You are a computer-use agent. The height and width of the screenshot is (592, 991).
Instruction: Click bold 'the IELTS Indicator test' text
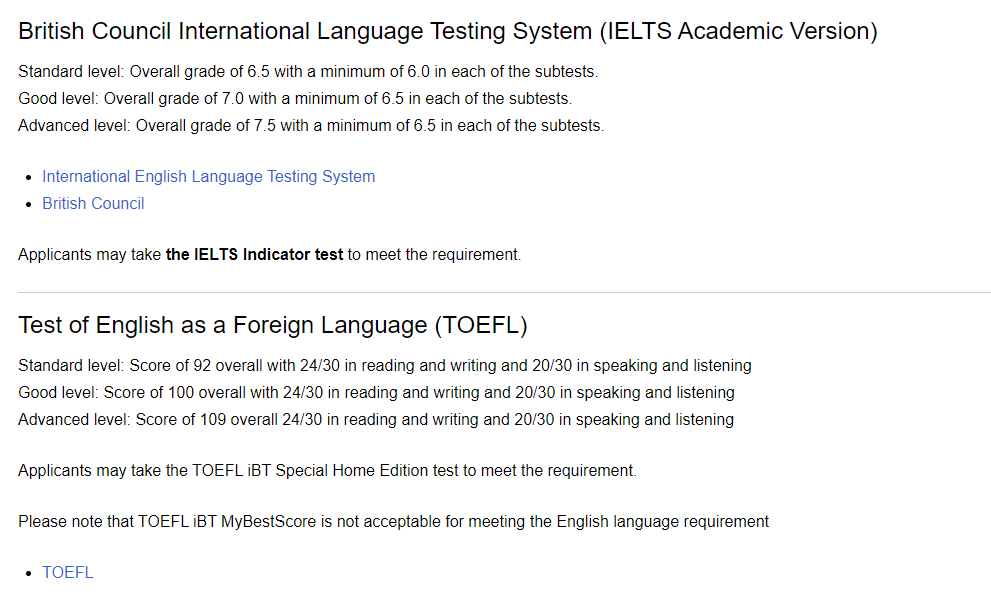click(254, 255)
